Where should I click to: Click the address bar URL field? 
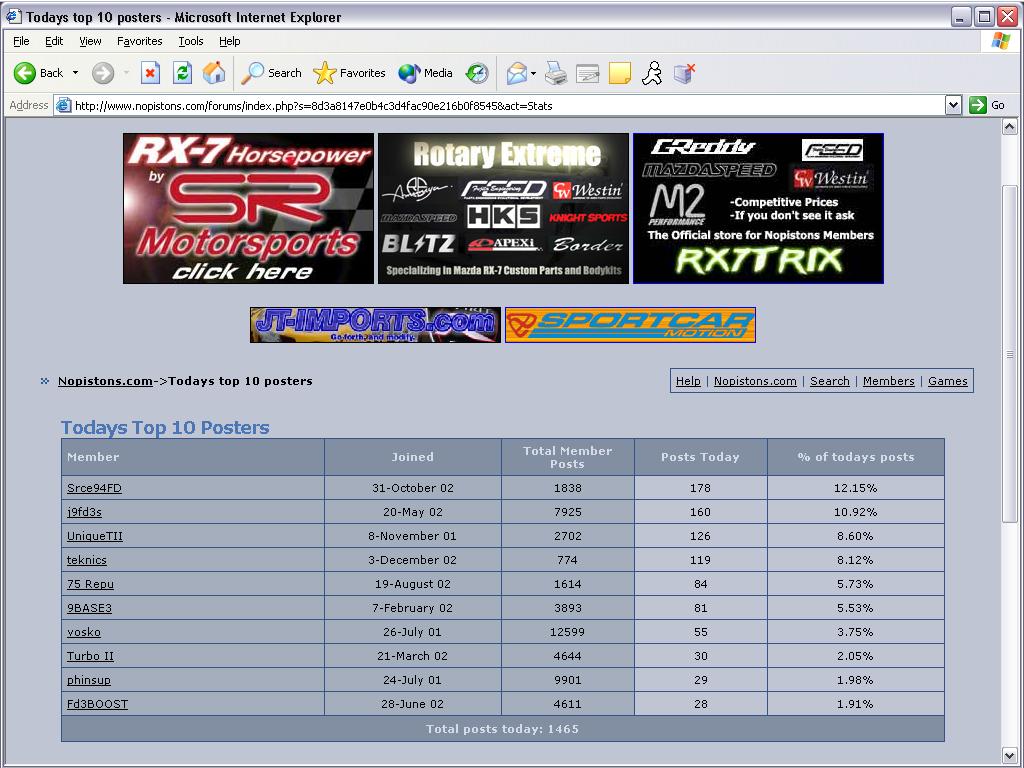click(500, 105)
